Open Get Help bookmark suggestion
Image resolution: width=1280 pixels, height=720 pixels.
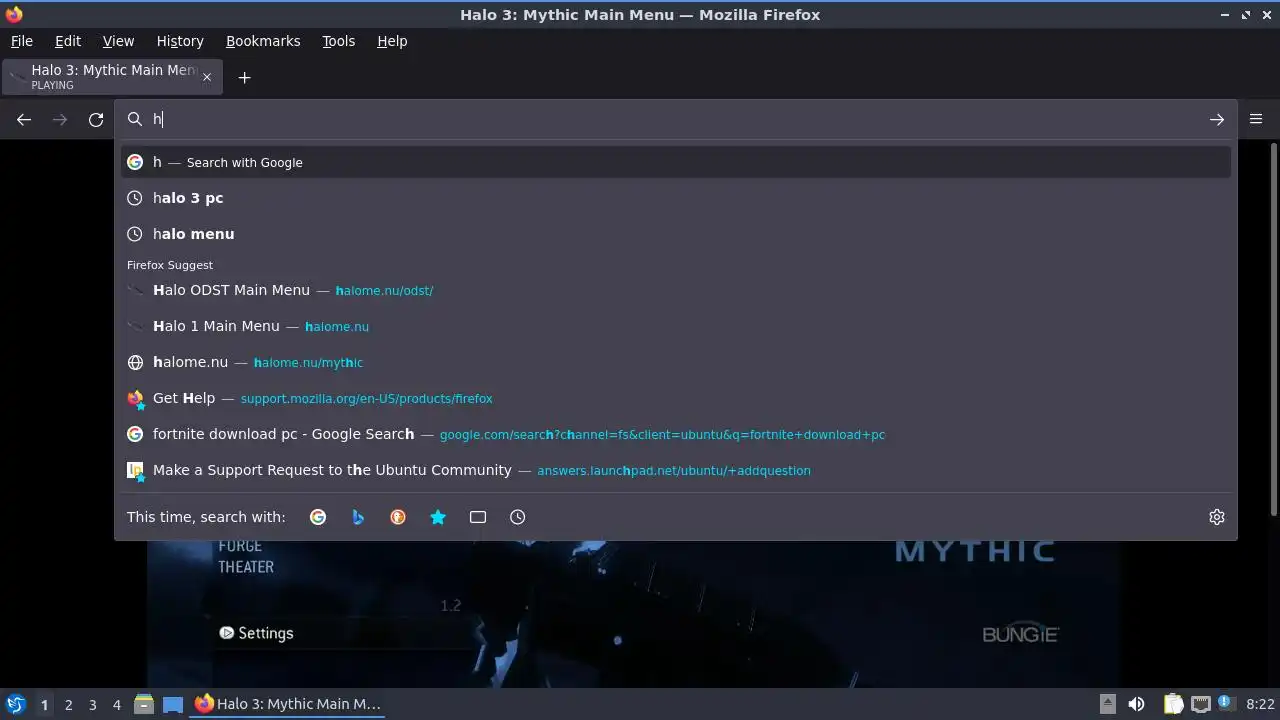pos(676,398)
